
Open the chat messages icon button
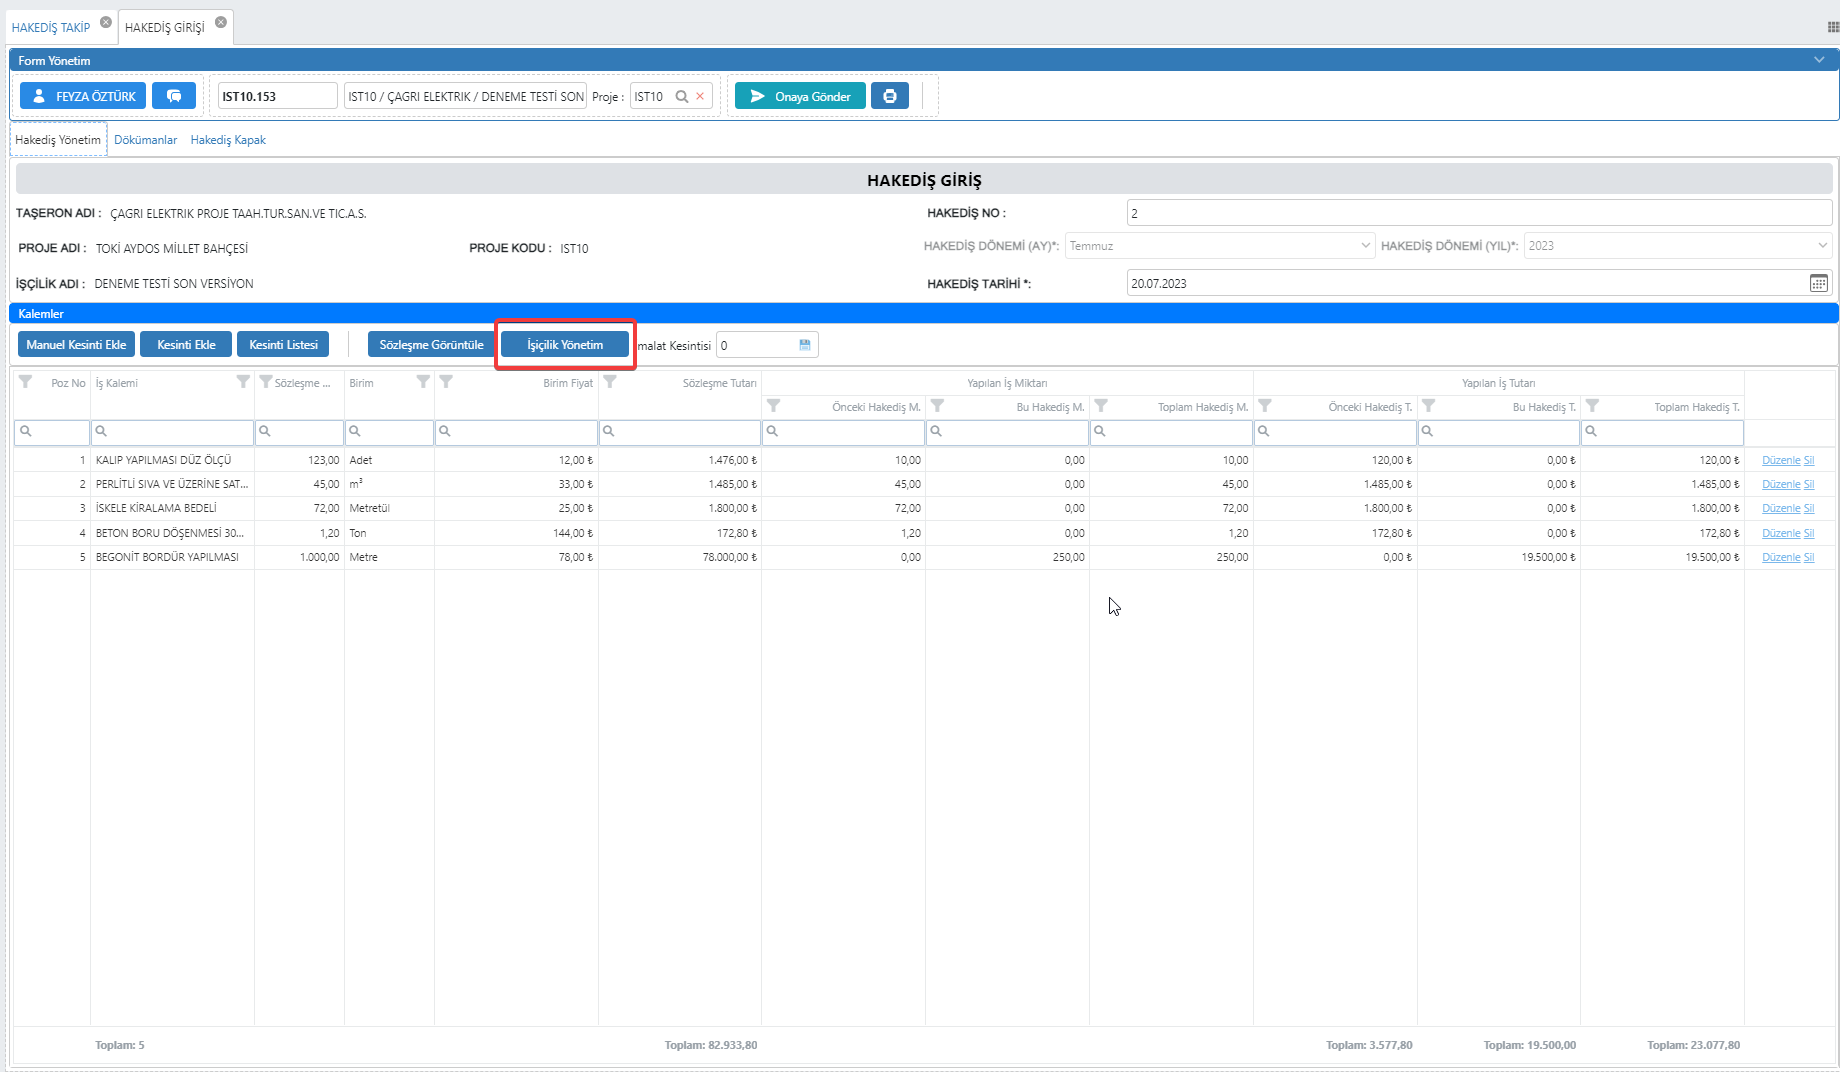pyautogui.click(x=174, y=96)
